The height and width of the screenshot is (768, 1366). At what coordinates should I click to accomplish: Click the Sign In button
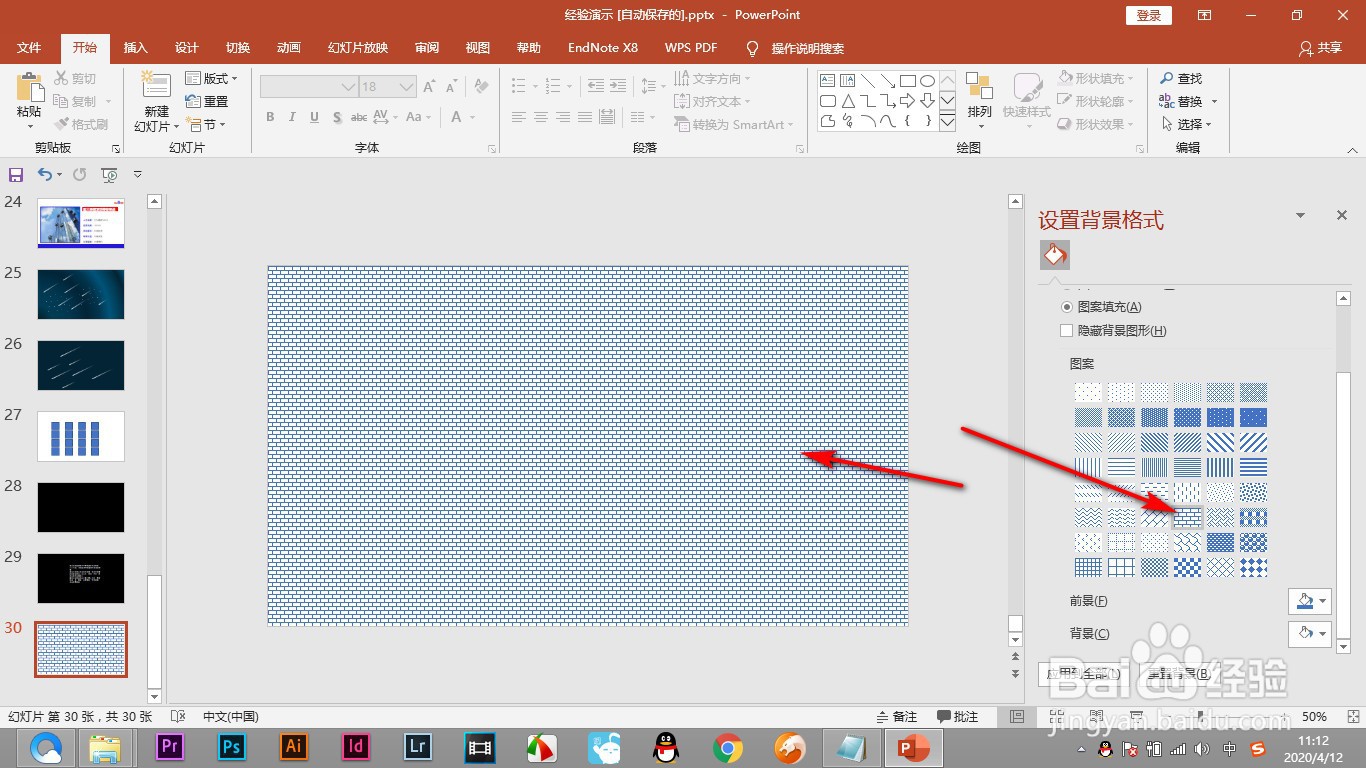[x=1149, y=15]
